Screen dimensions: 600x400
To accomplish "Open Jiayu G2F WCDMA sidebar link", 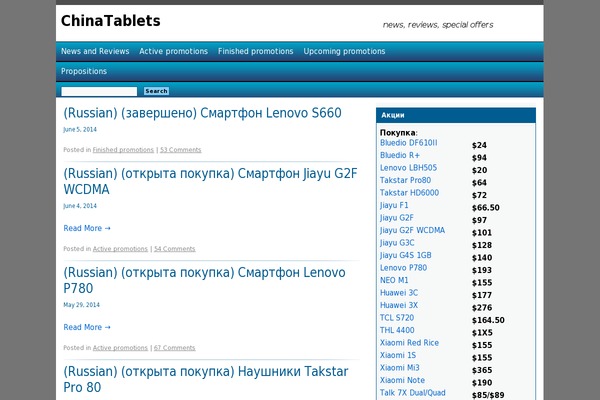I will coord(412,230).
